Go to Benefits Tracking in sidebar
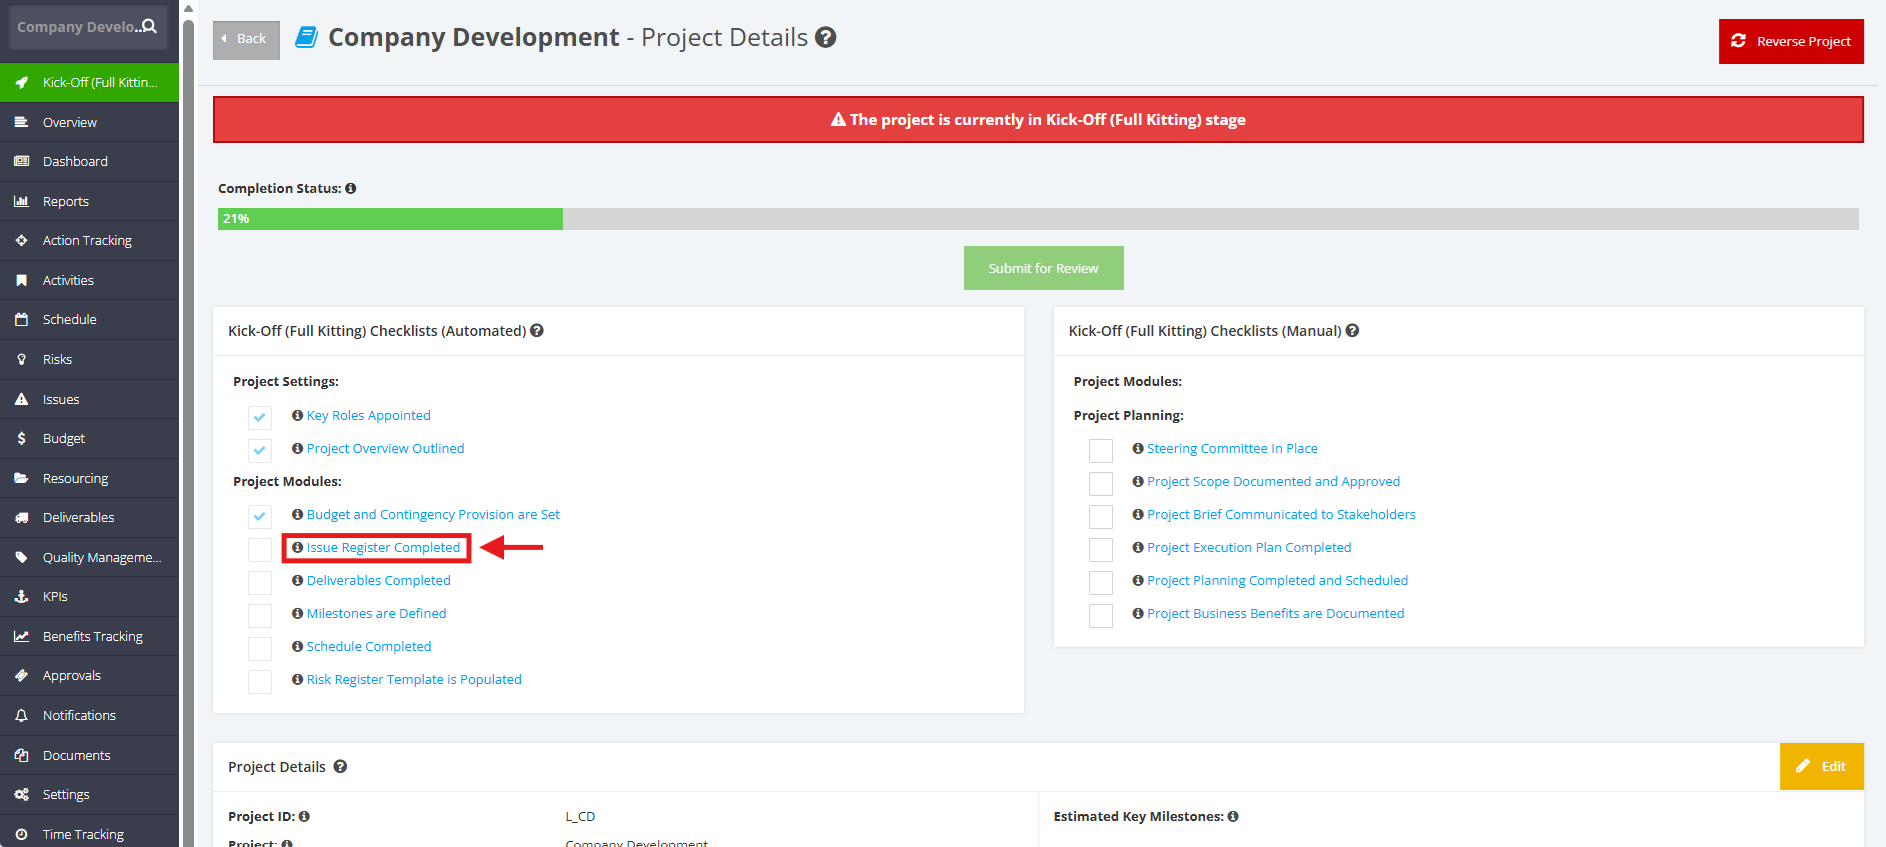 coord(90,636)
